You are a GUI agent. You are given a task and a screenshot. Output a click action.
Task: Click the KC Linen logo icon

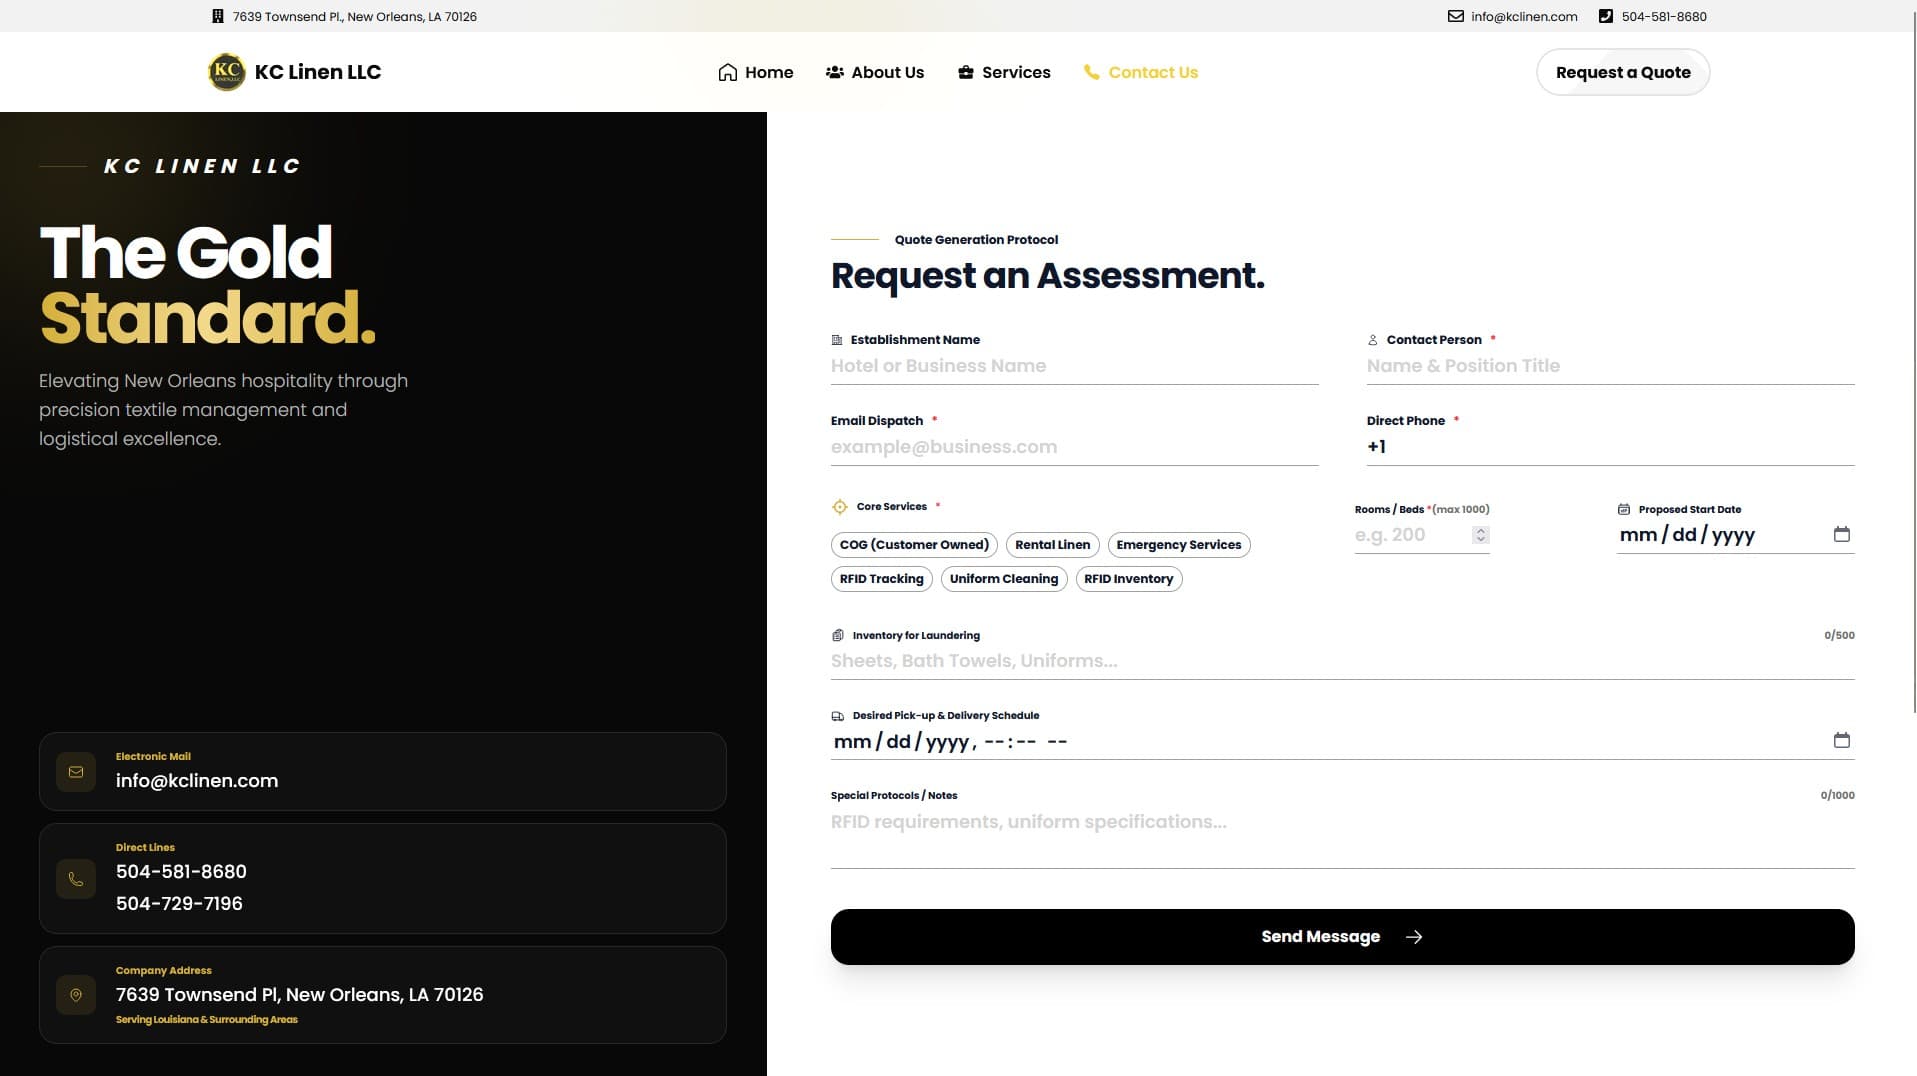(x=225, y=71)
